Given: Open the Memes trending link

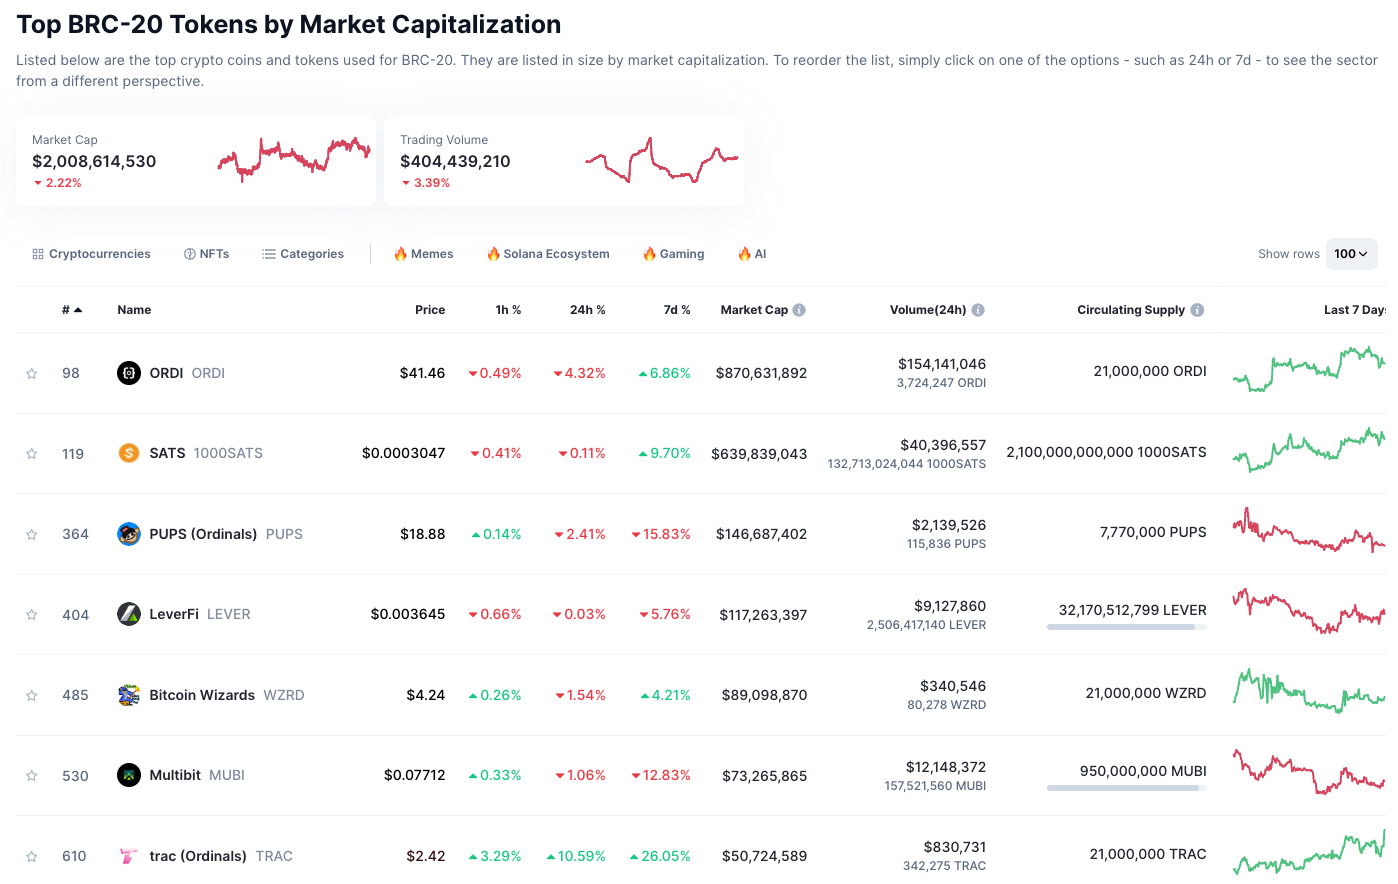Looking at the screenshot, I should tap(424, 254).
